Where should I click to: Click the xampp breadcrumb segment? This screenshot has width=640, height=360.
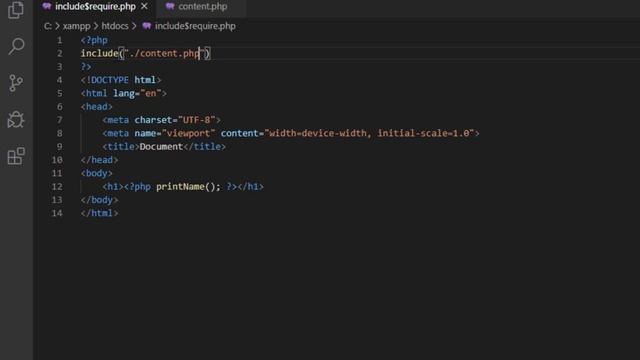77,26
